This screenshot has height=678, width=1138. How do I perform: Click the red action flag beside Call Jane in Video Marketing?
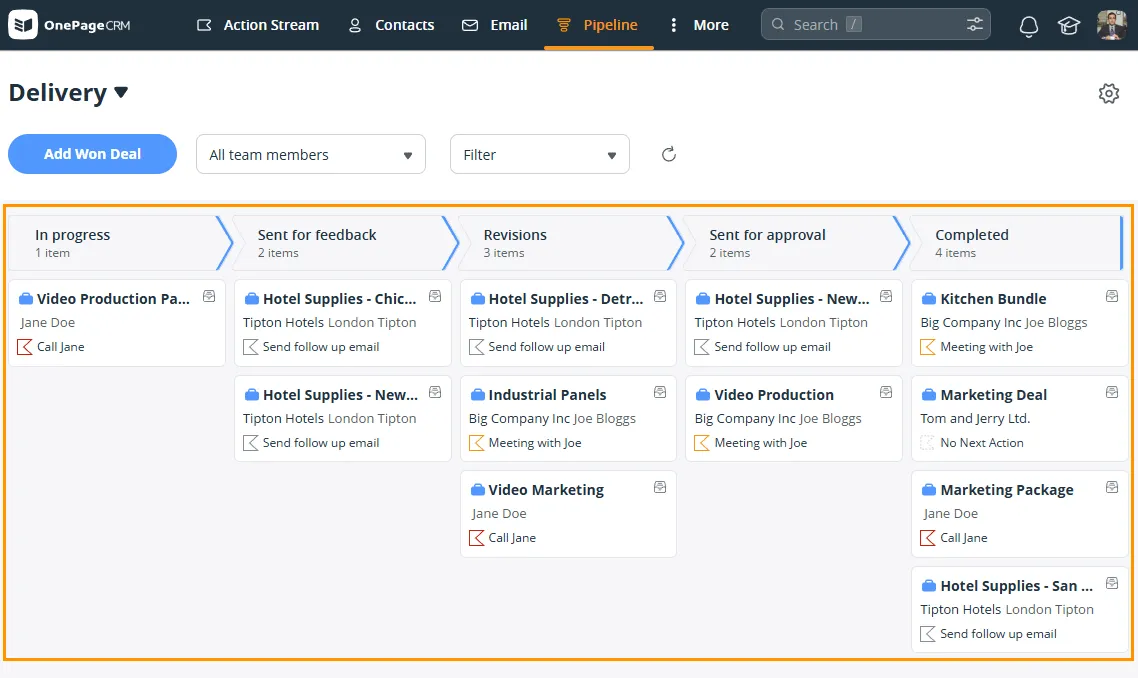(476, 538)
